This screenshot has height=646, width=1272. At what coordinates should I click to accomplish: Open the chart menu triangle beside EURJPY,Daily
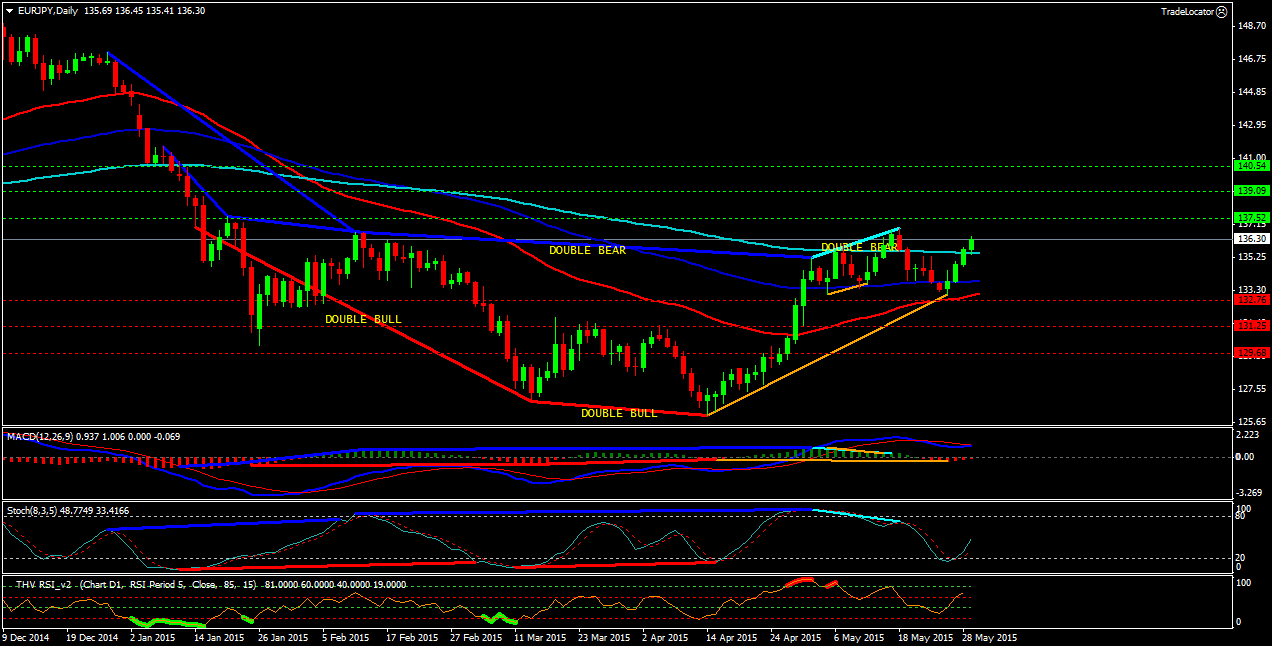(10, 11)
